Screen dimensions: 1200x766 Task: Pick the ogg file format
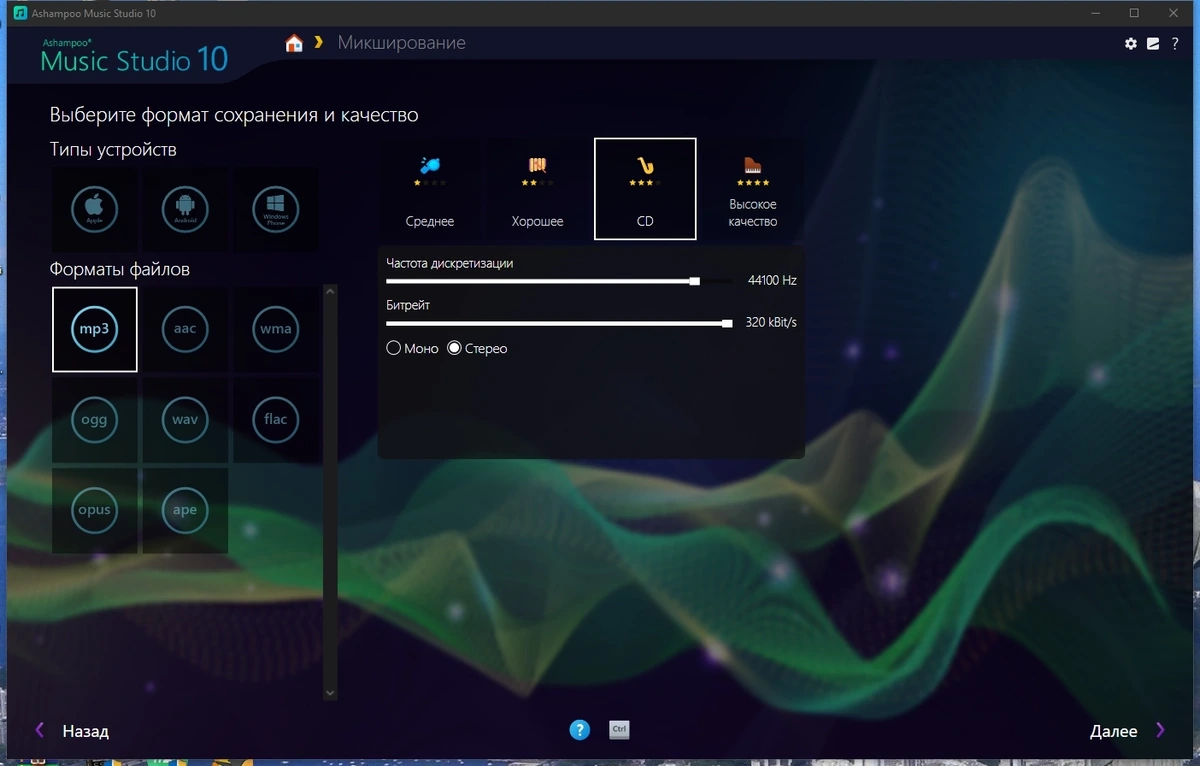(95, 420)
